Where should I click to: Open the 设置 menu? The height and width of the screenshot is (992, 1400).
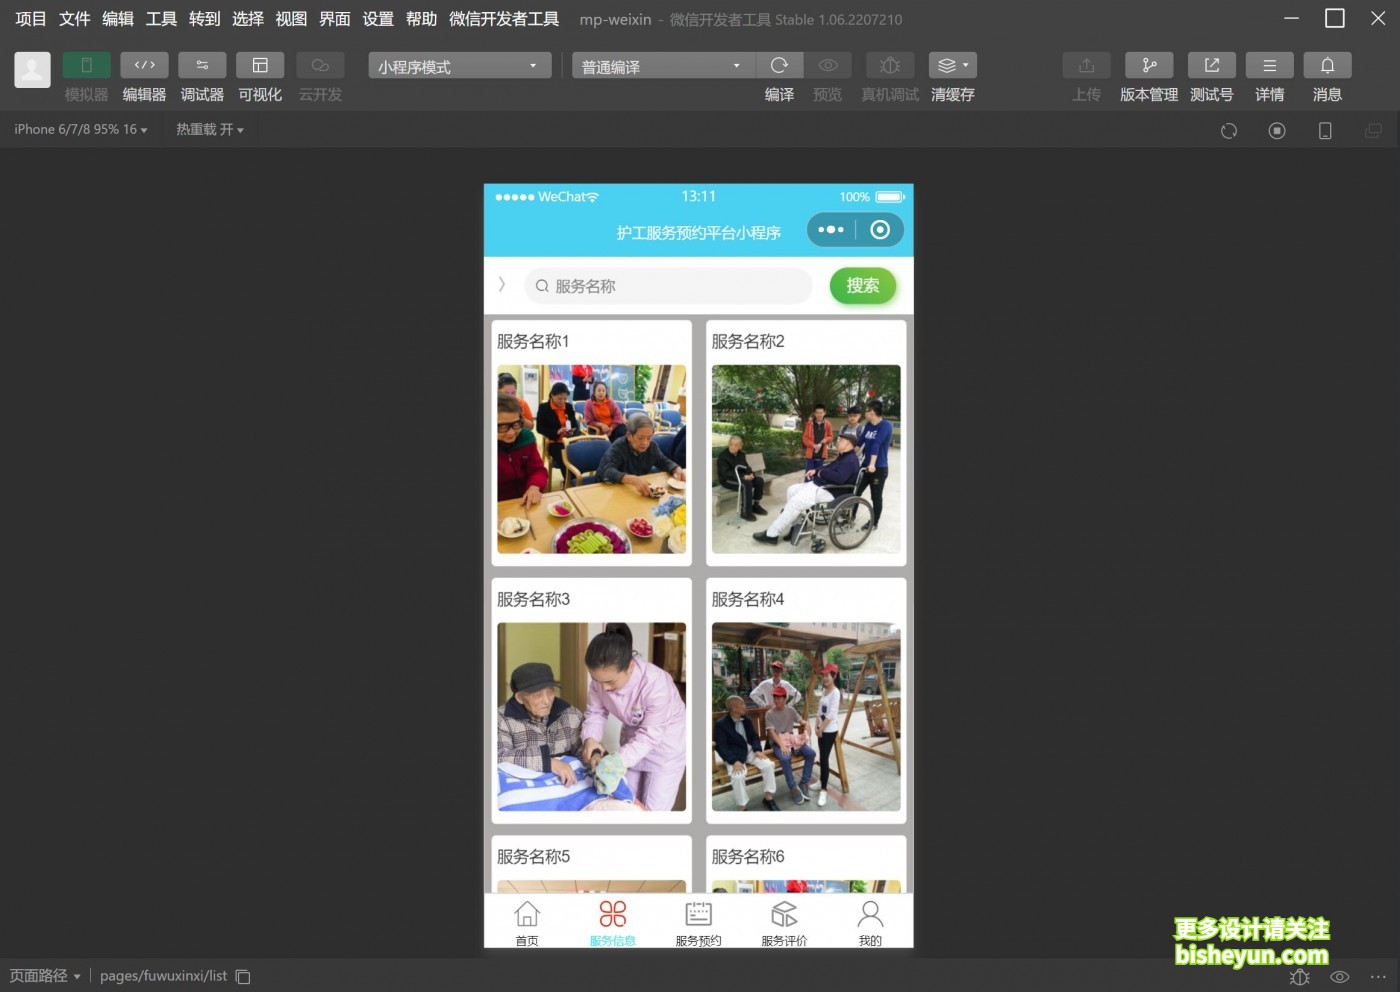tap(378, 19)
